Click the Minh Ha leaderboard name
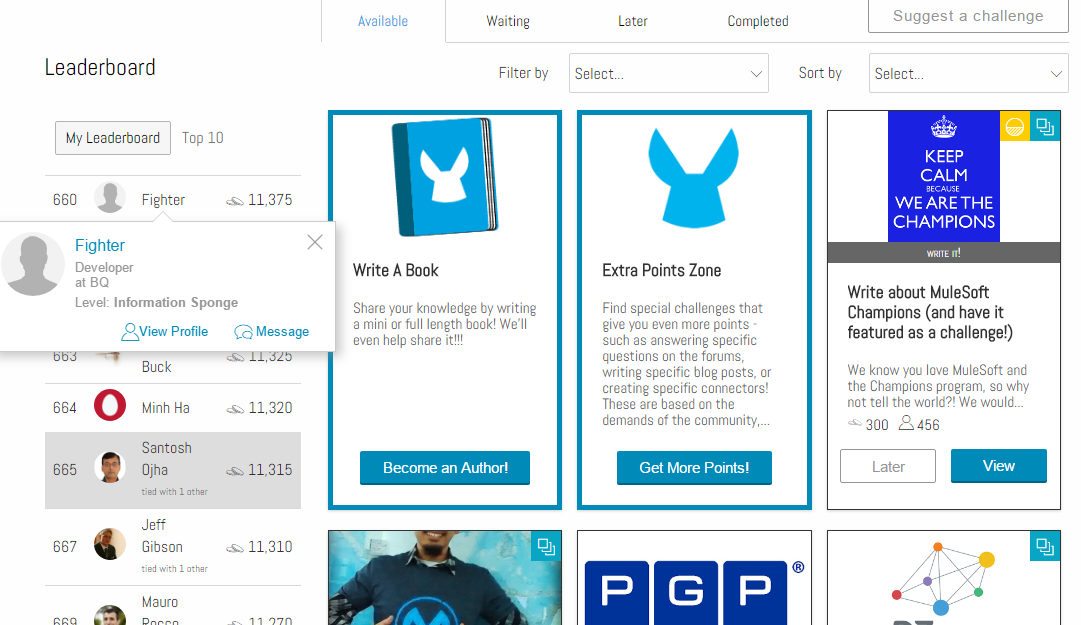 pos(165,408)
